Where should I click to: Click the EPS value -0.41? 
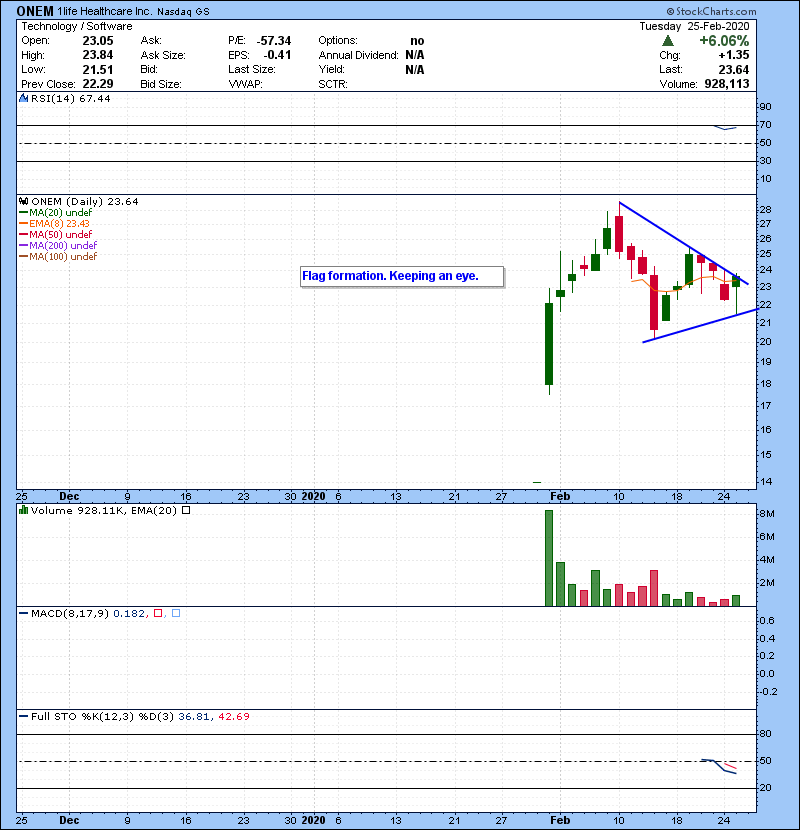tap(277, 55)
